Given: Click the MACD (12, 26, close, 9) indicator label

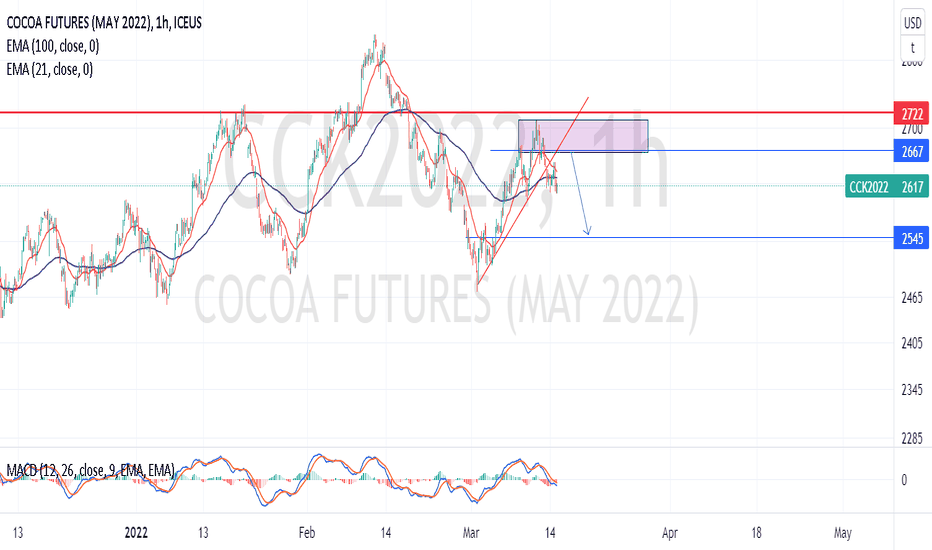Looking at the screenshot, I should click(x=90, y=470).
